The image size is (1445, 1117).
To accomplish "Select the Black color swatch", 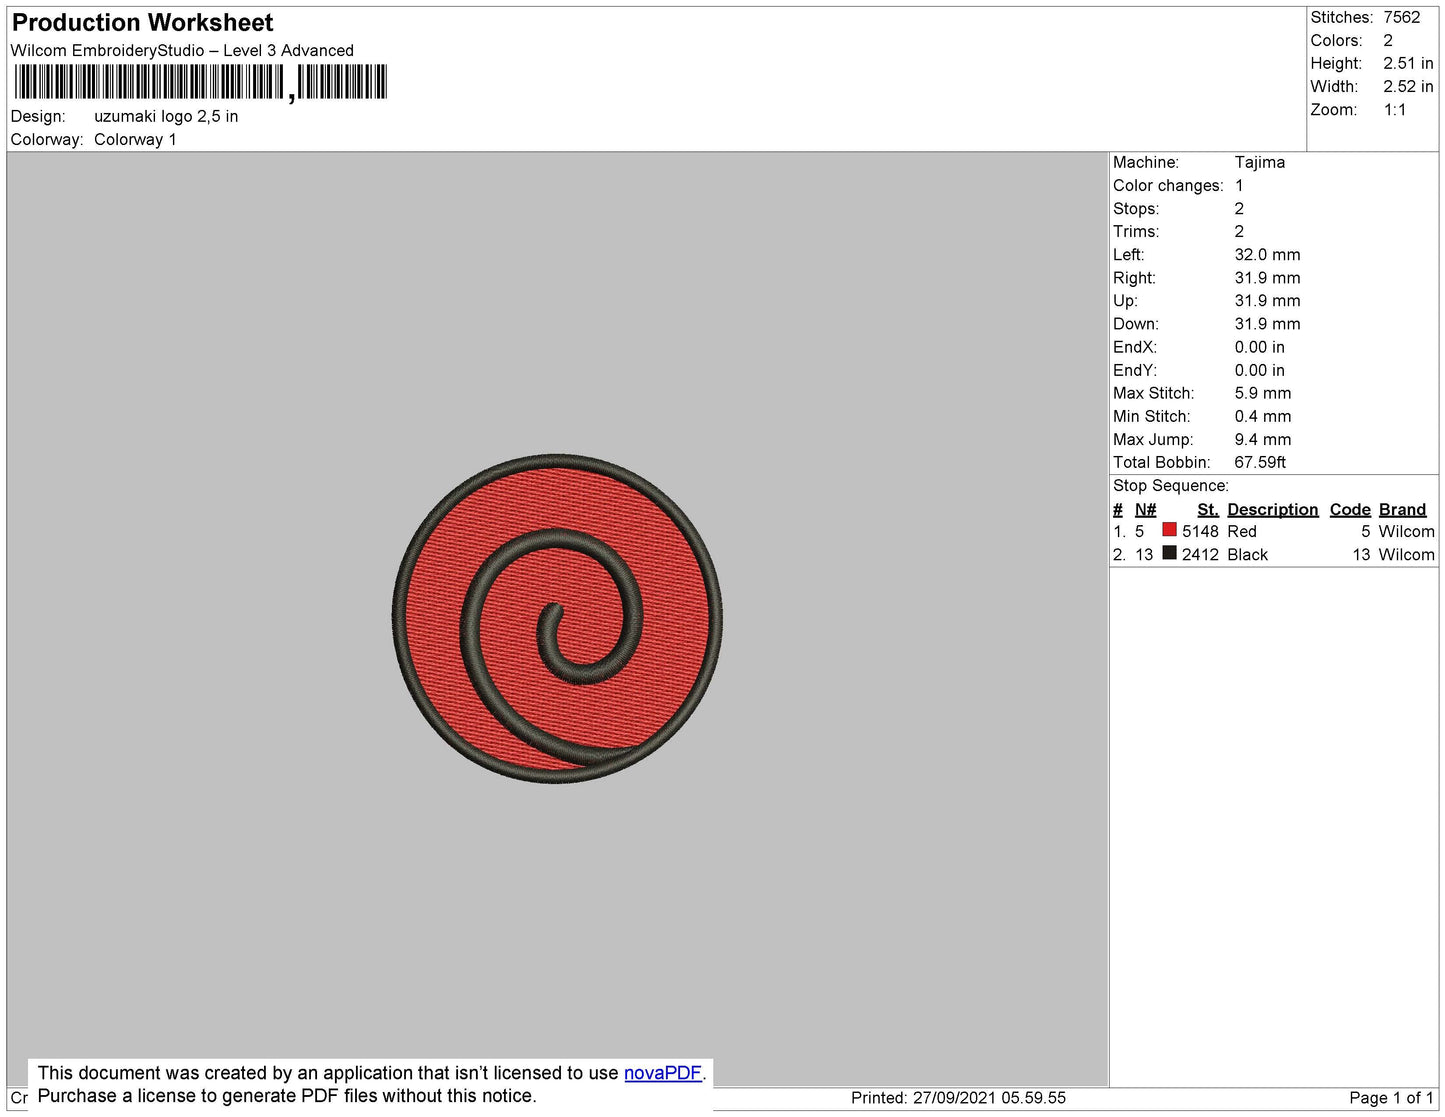I will [x=1169, y=553].
